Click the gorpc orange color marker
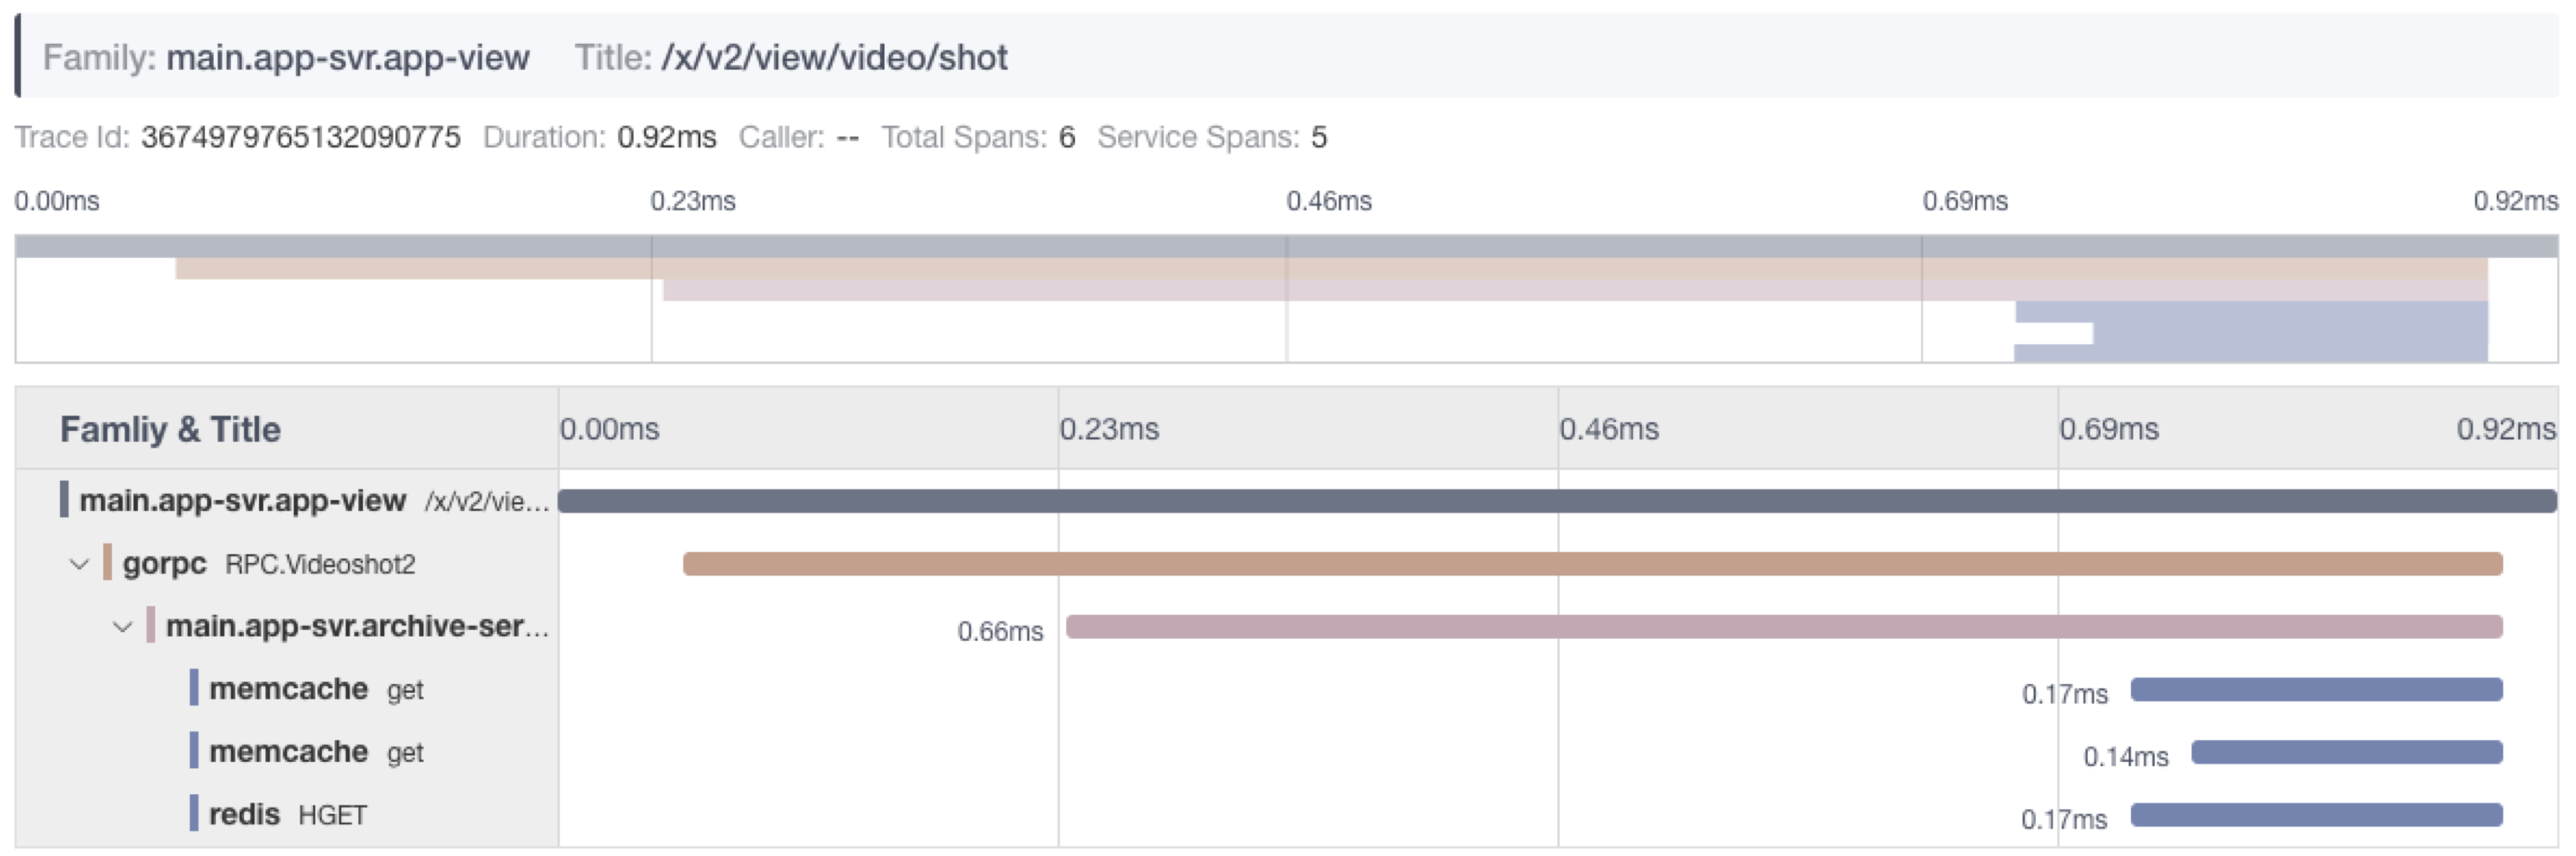Viewport: 2576px width, 856px height. pyautogui.click(x=107, y=563)
